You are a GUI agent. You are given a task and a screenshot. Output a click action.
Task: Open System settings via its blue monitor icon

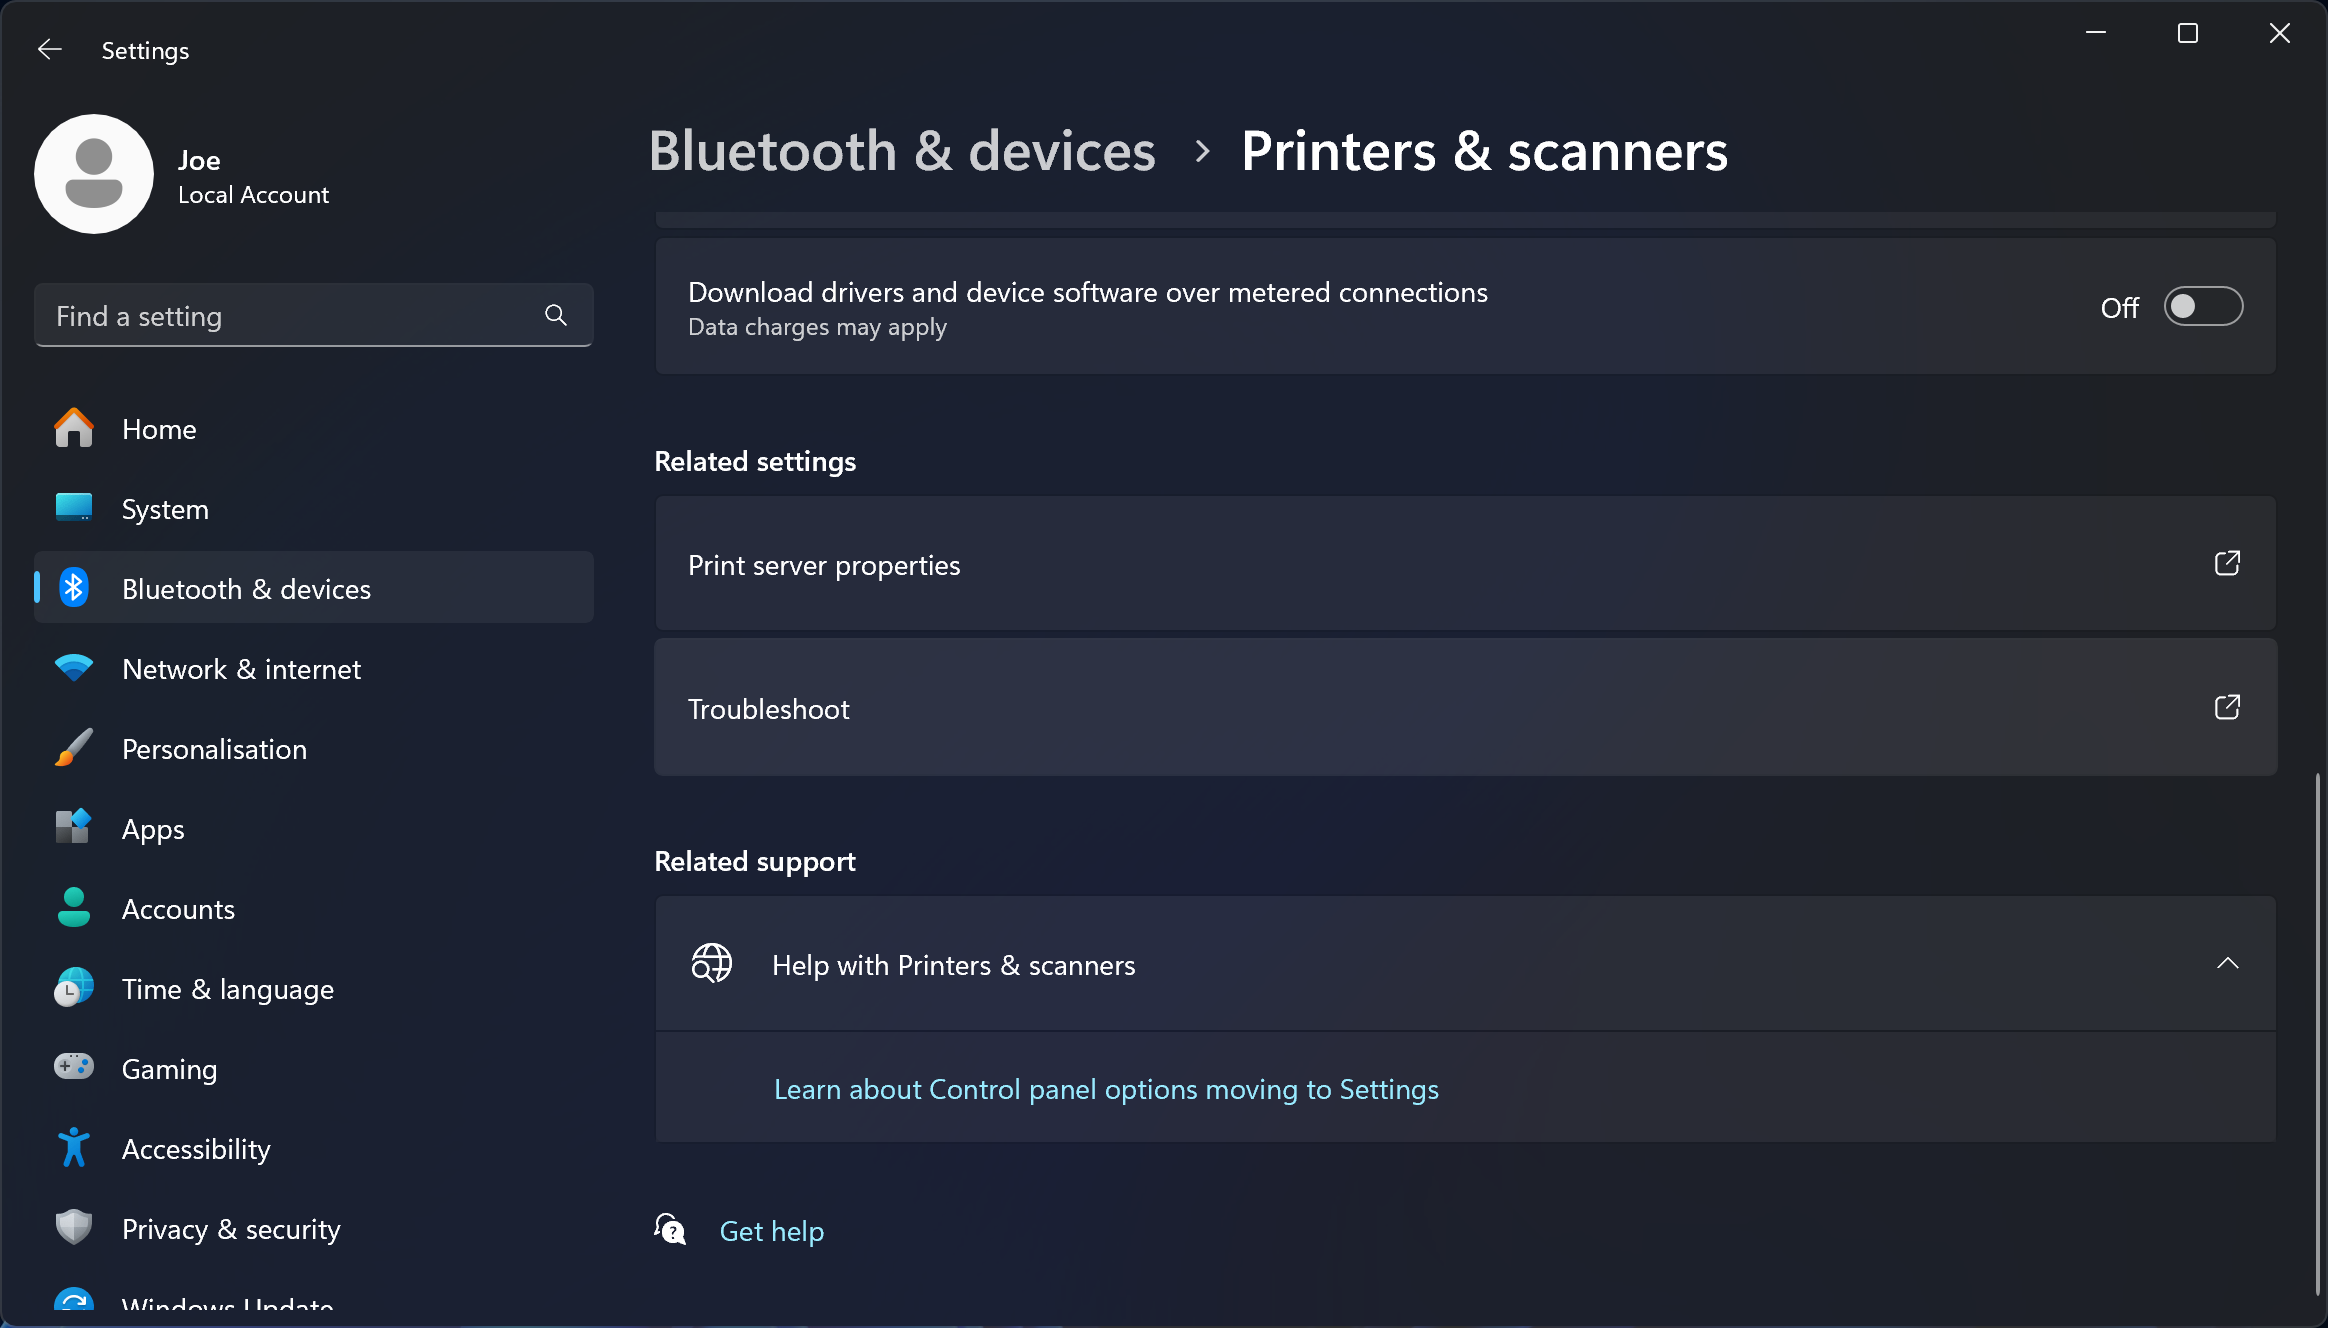point(73,508)
